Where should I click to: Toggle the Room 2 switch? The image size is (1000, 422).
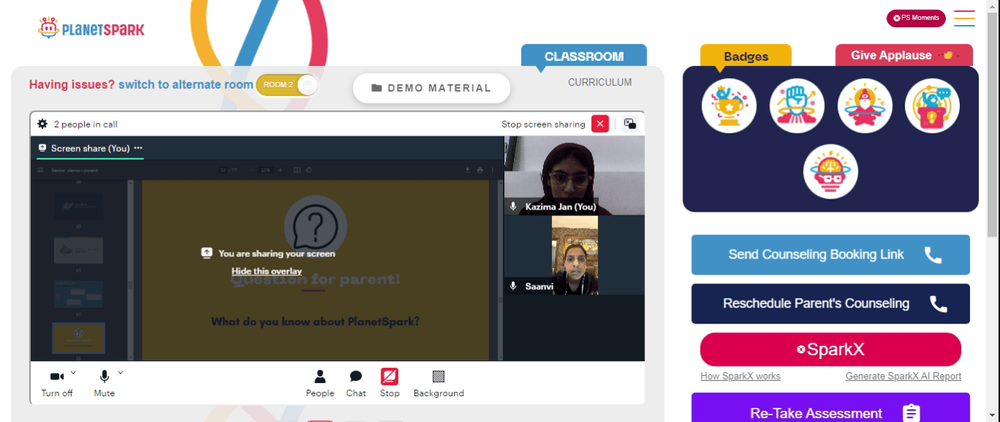287,85
